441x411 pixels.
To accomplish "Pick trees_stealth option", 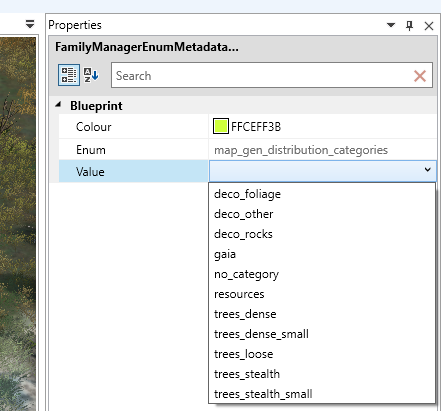I will [322, 374].
